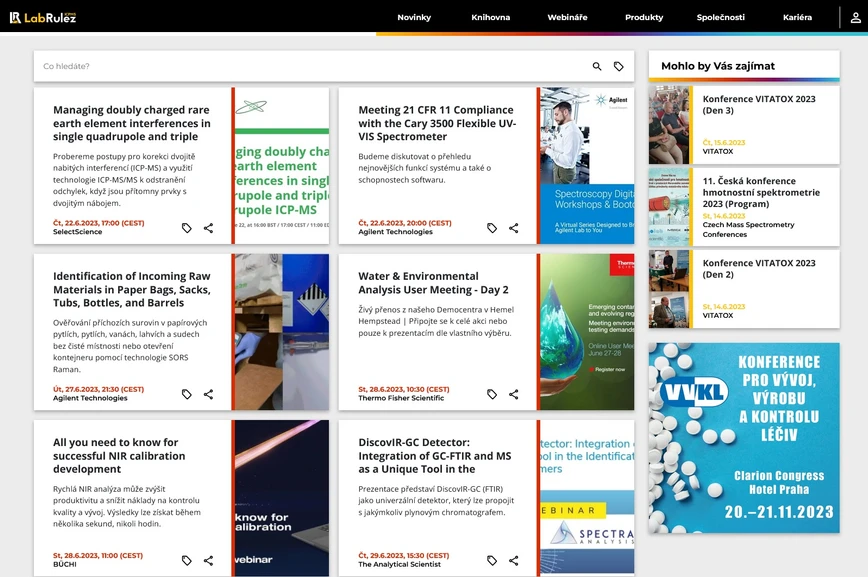Tag the Managing doubly charged rare earth card
Image resolution: width=868 pixels, height=577 pixels.
(x=187, y=228)
